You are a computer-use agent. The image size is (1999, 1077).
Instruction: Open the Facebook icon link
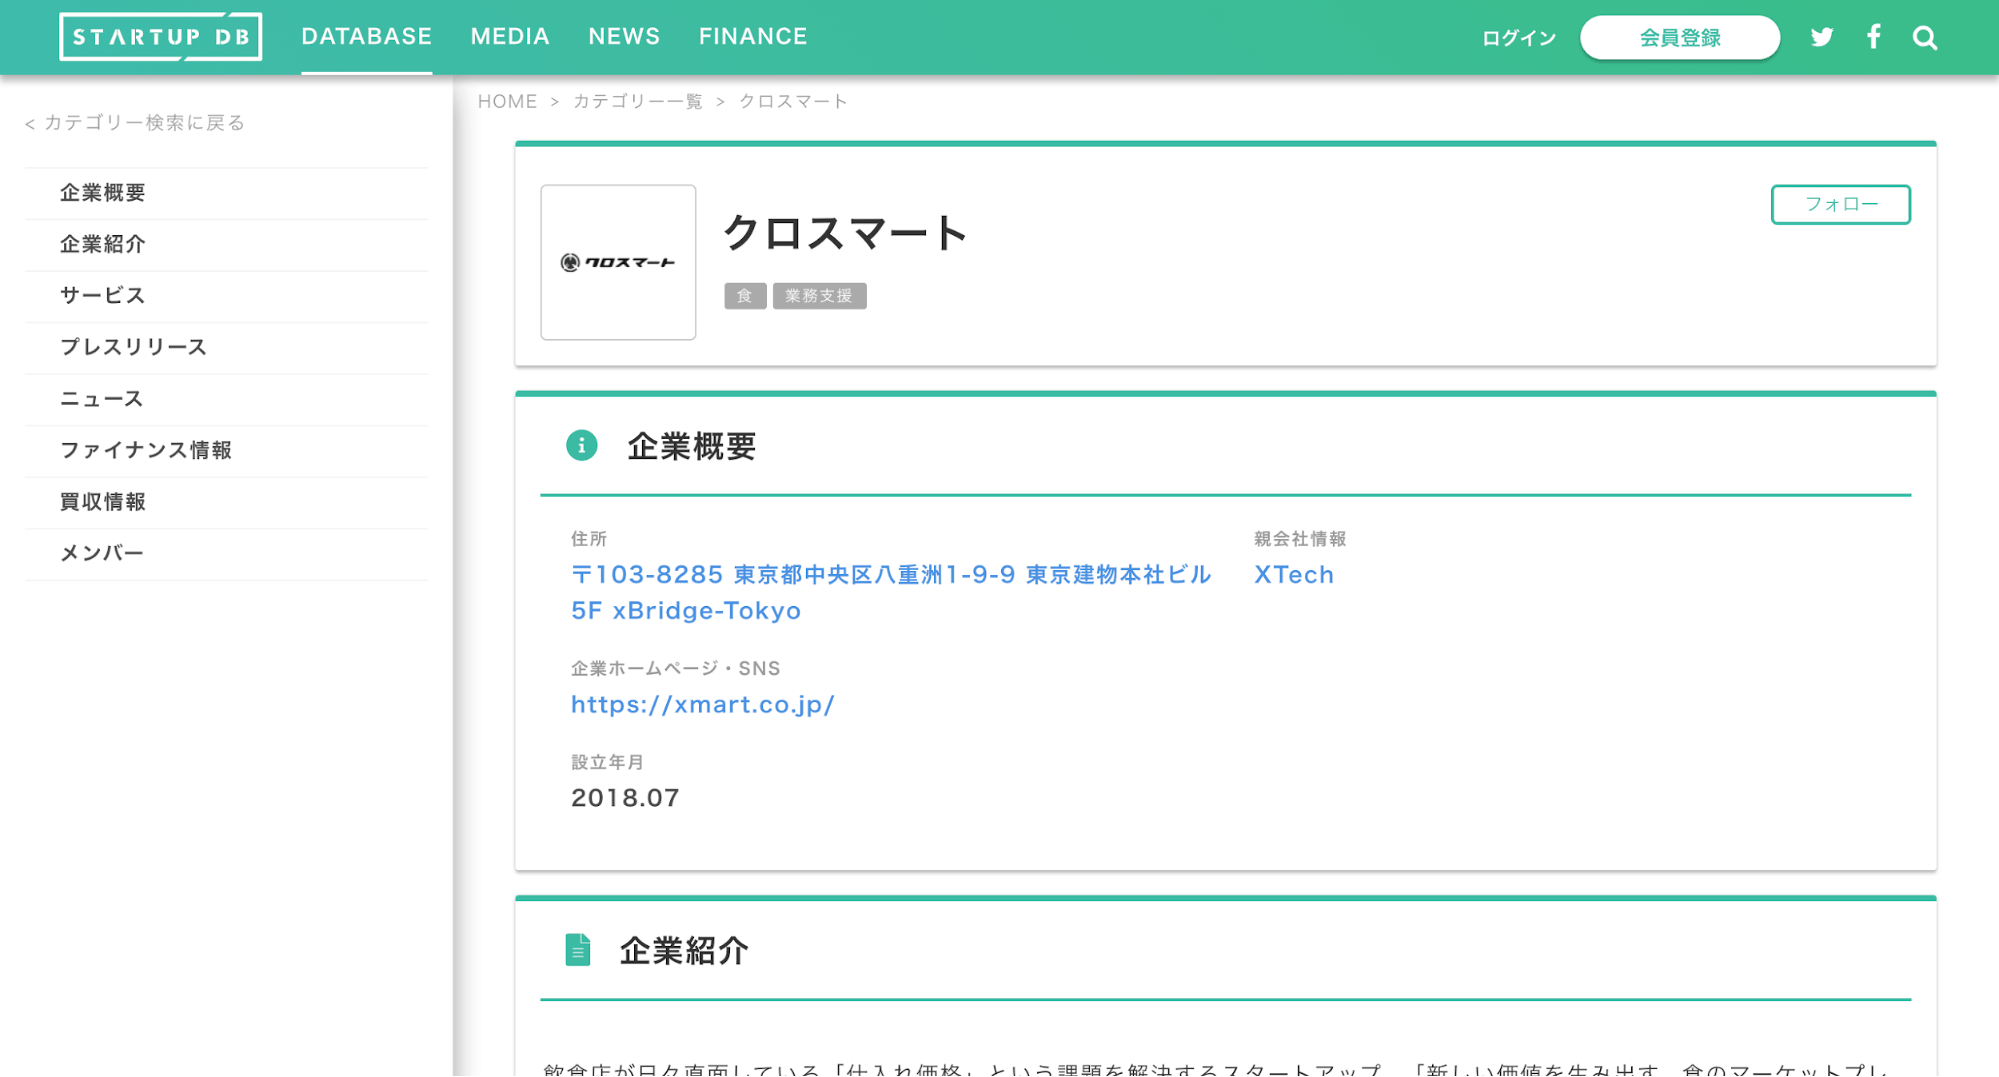pyautogui.click(x=1873, y=37)
